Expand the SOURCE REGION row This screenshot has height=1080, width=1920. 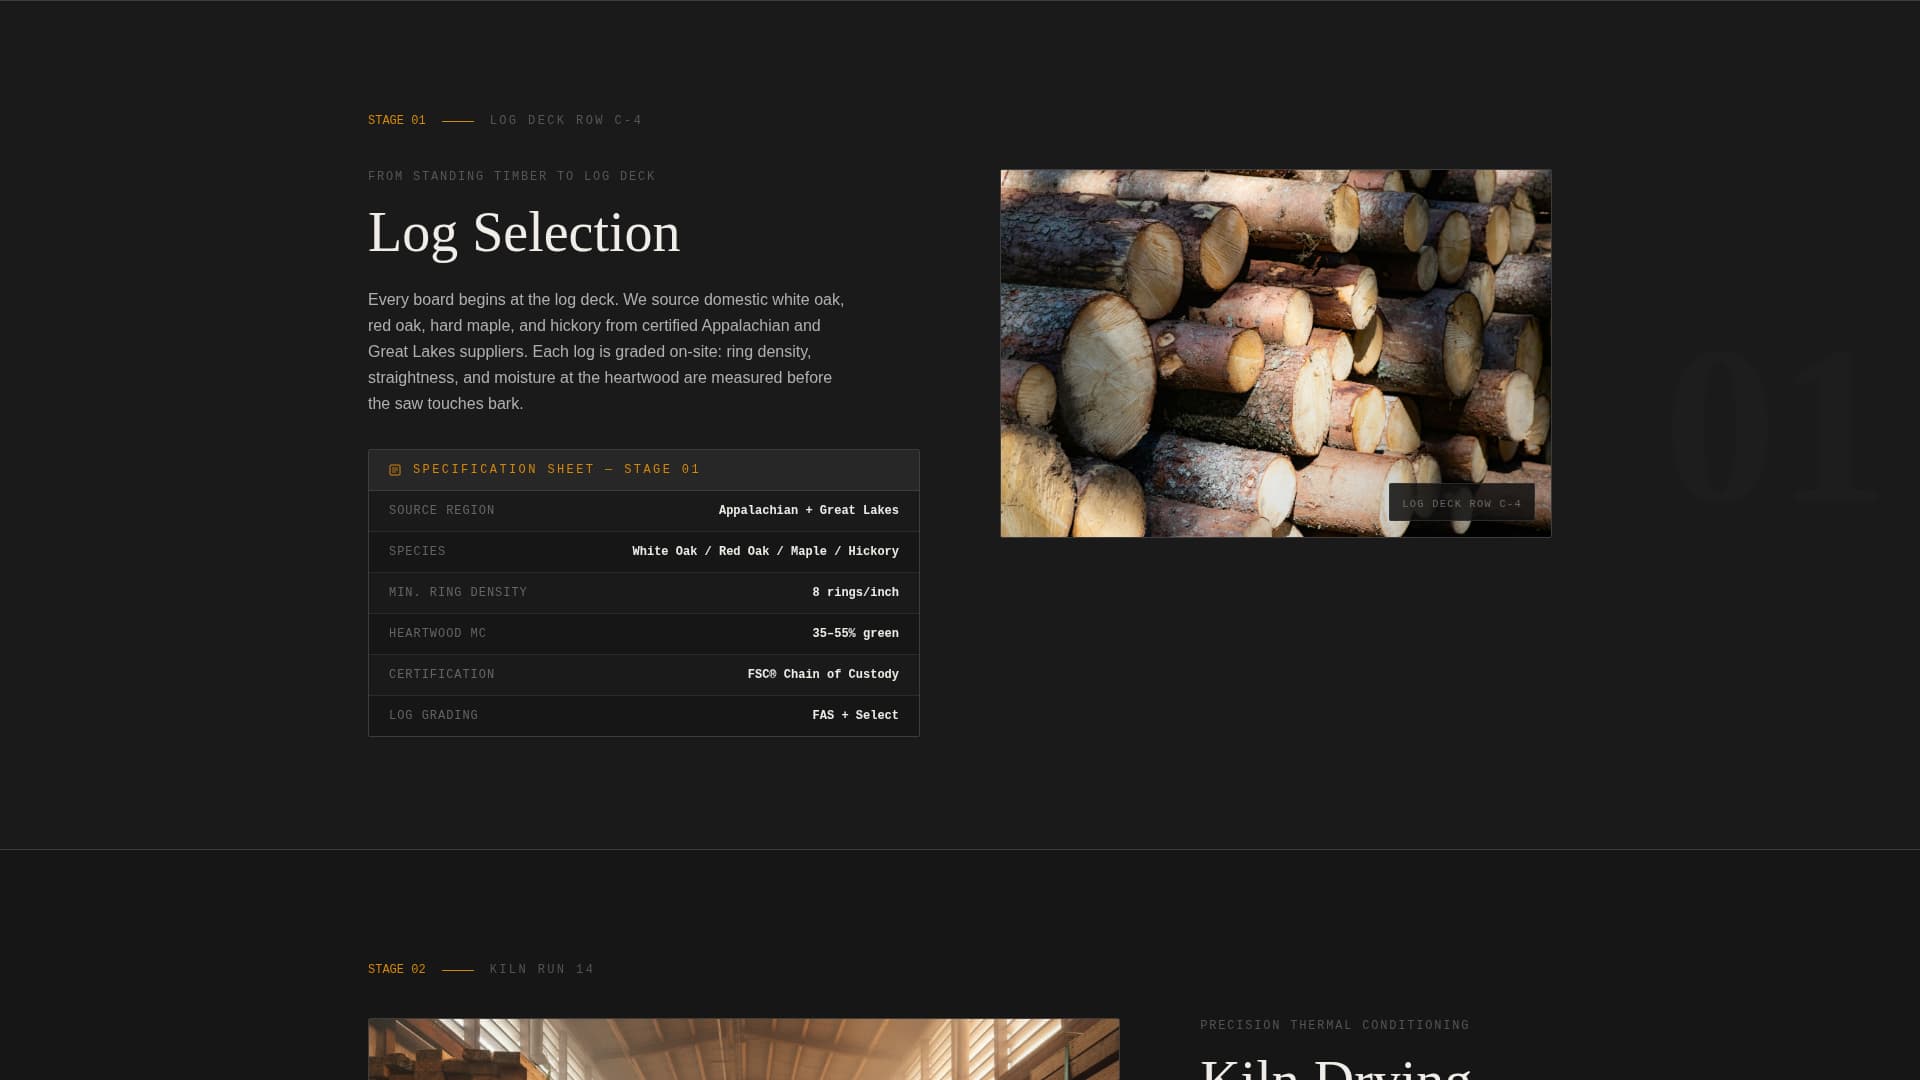[x=643, y=510]
